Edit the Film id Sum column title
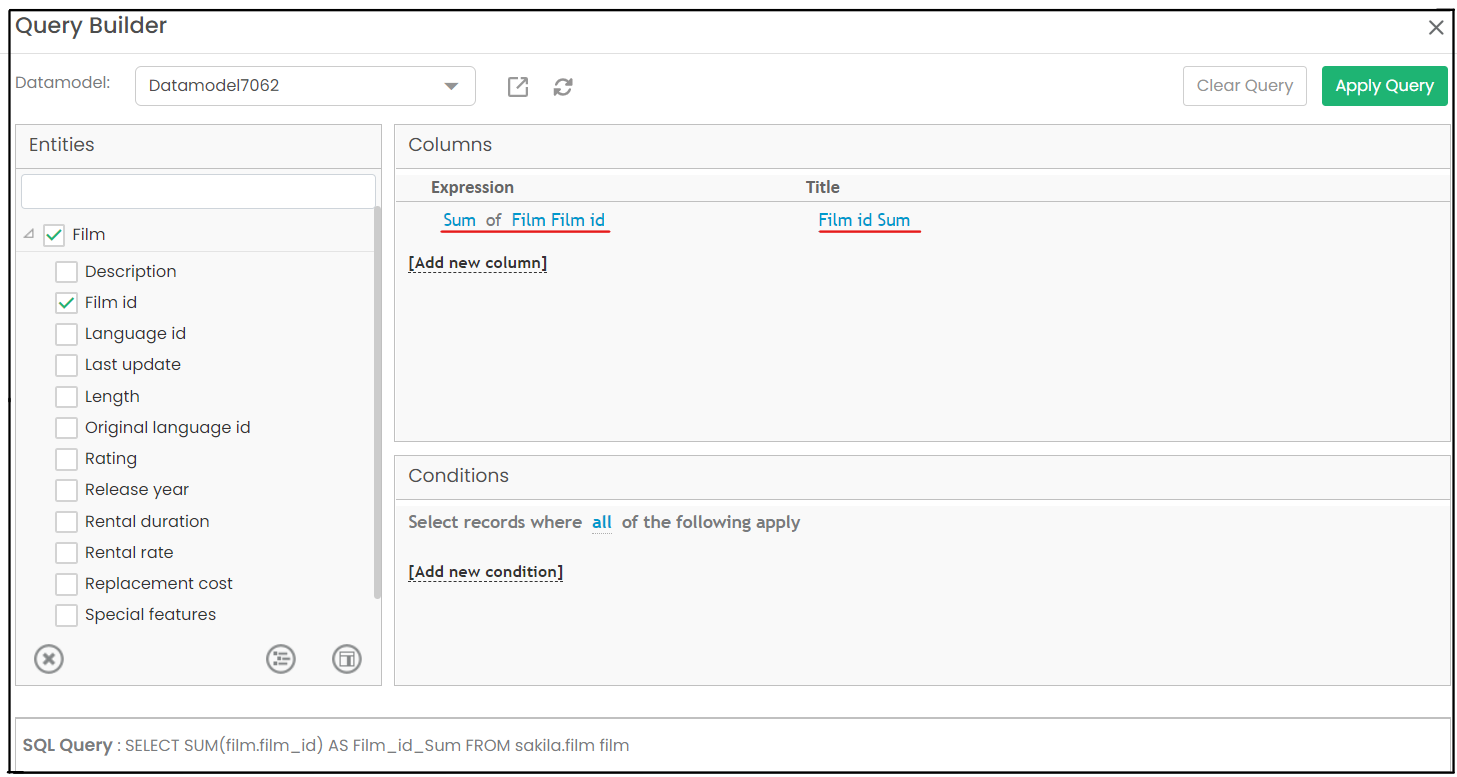1457x777 pixels. [864, 220]
